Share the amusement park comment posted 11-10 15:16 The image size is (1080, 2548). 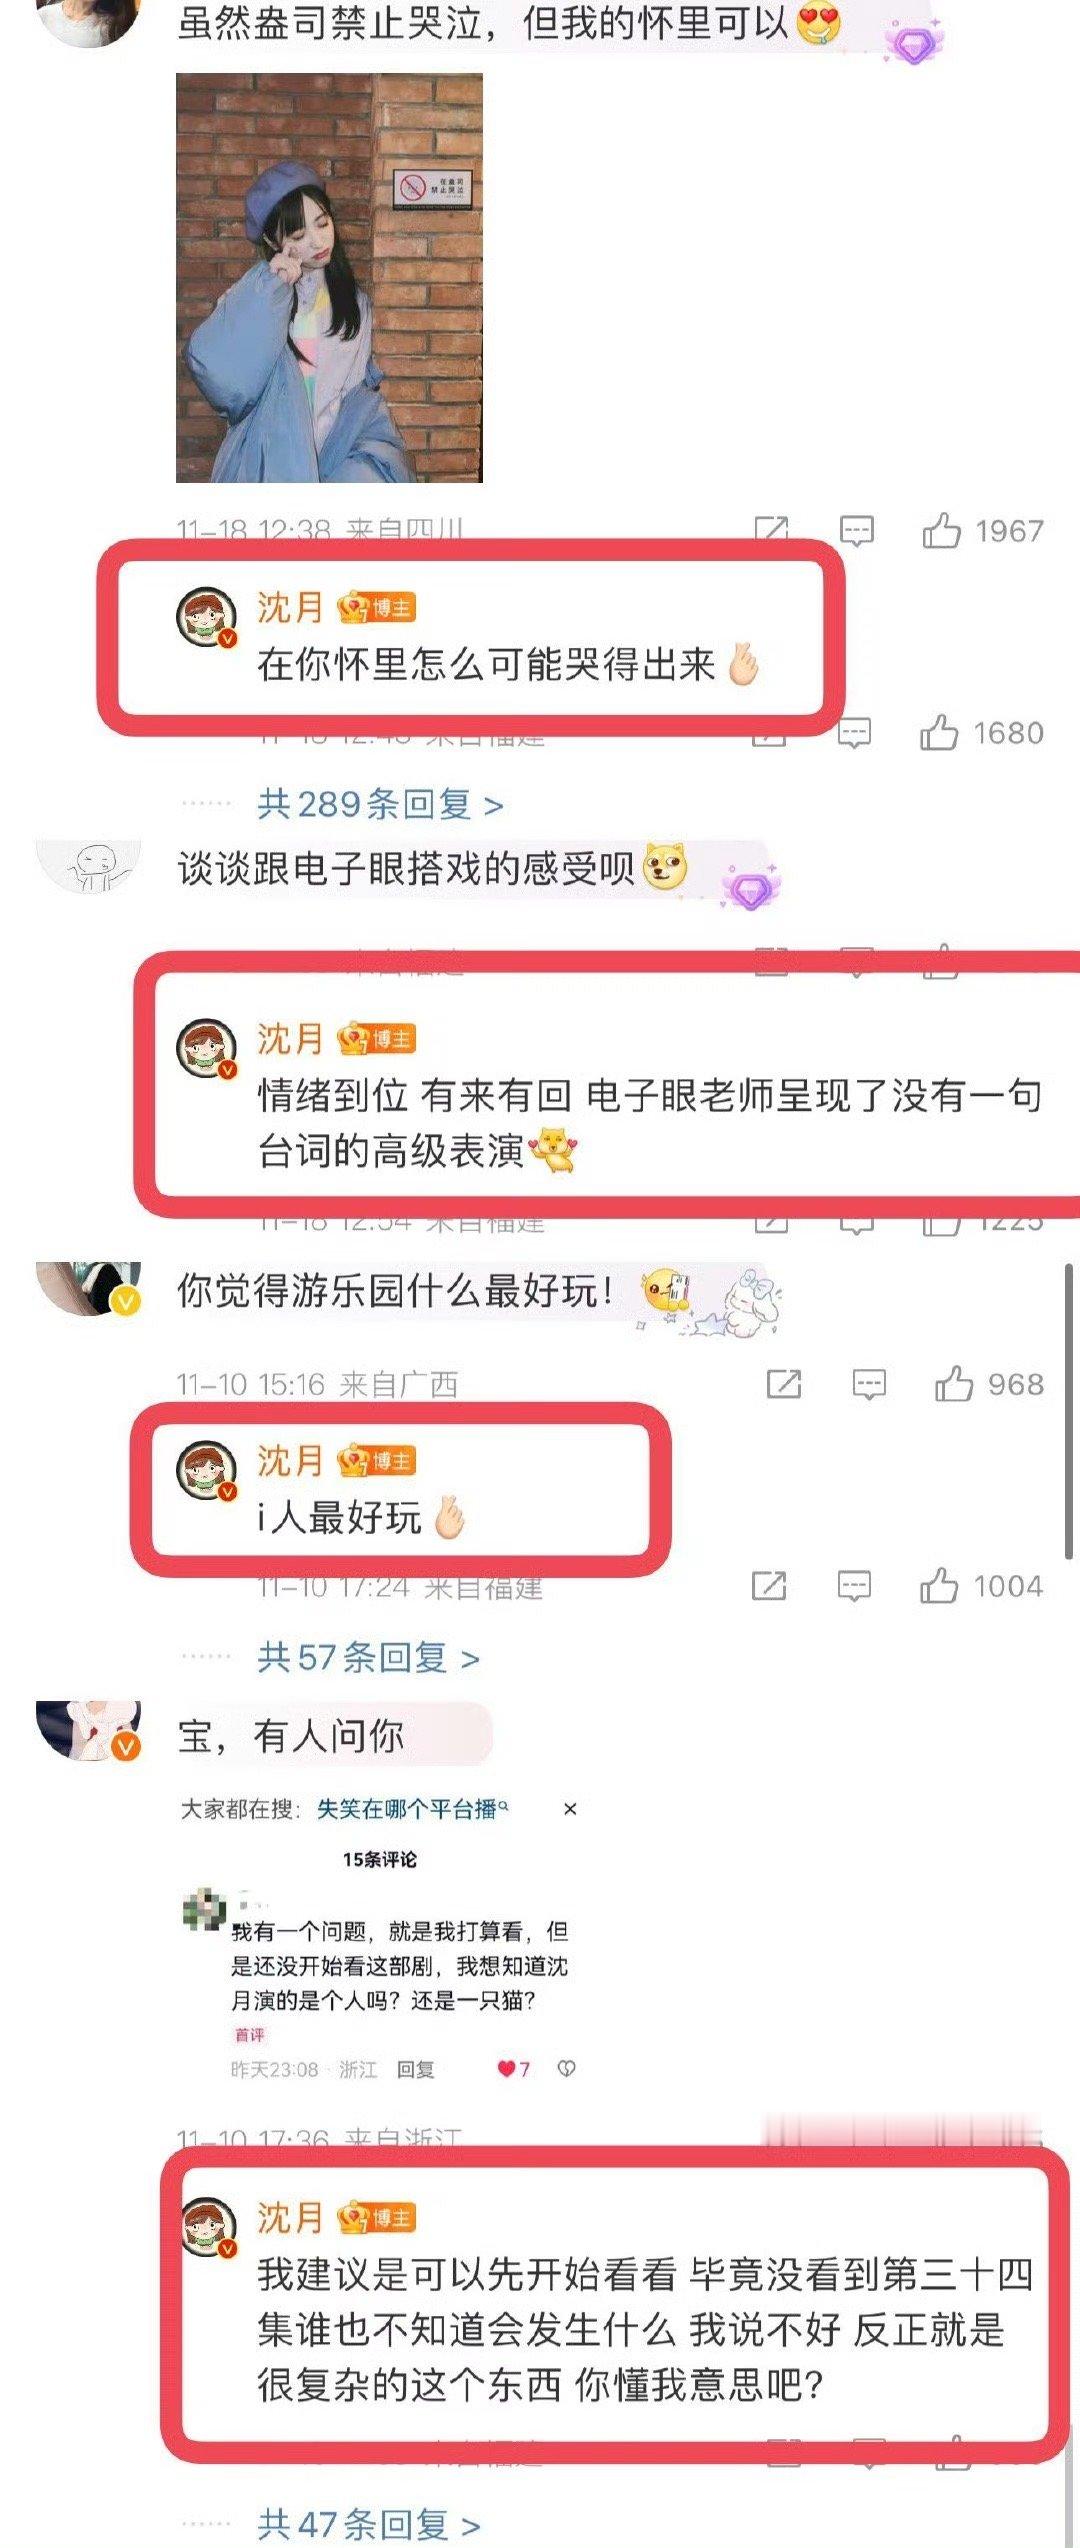783,1384
